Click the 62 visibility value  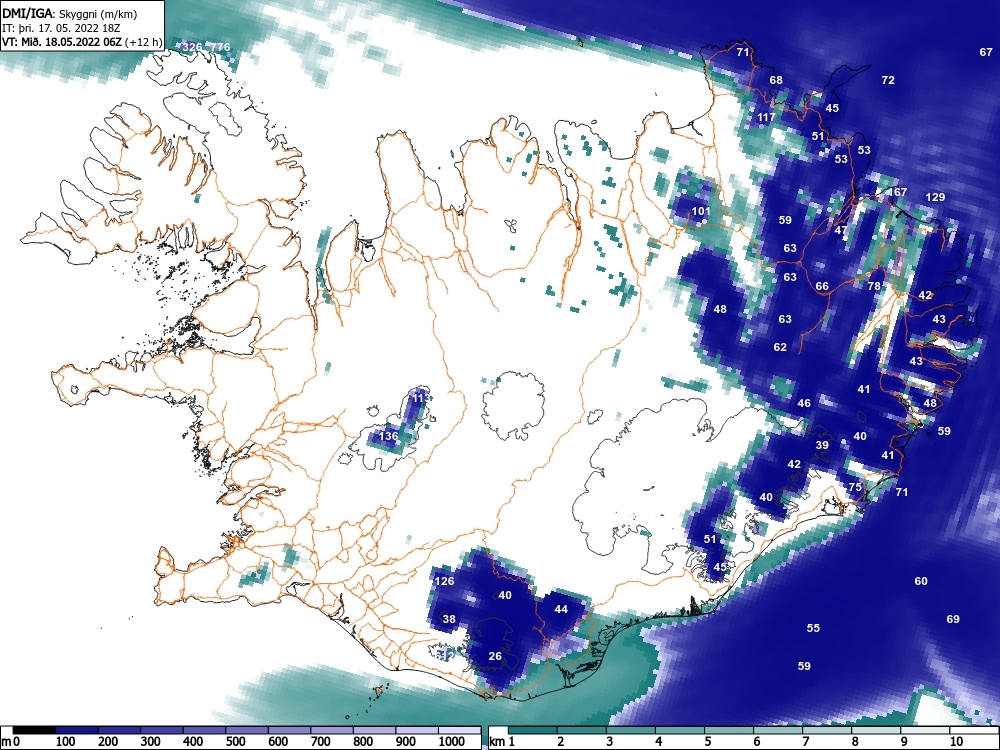click(x=780, y=348)
